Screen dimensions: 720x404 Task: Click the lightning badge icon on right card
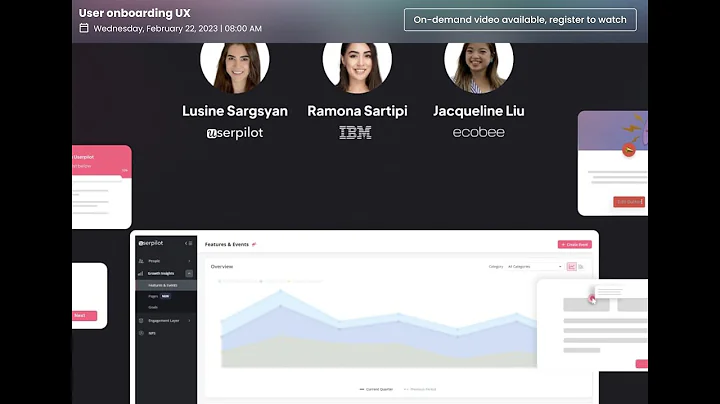point(629,150)
